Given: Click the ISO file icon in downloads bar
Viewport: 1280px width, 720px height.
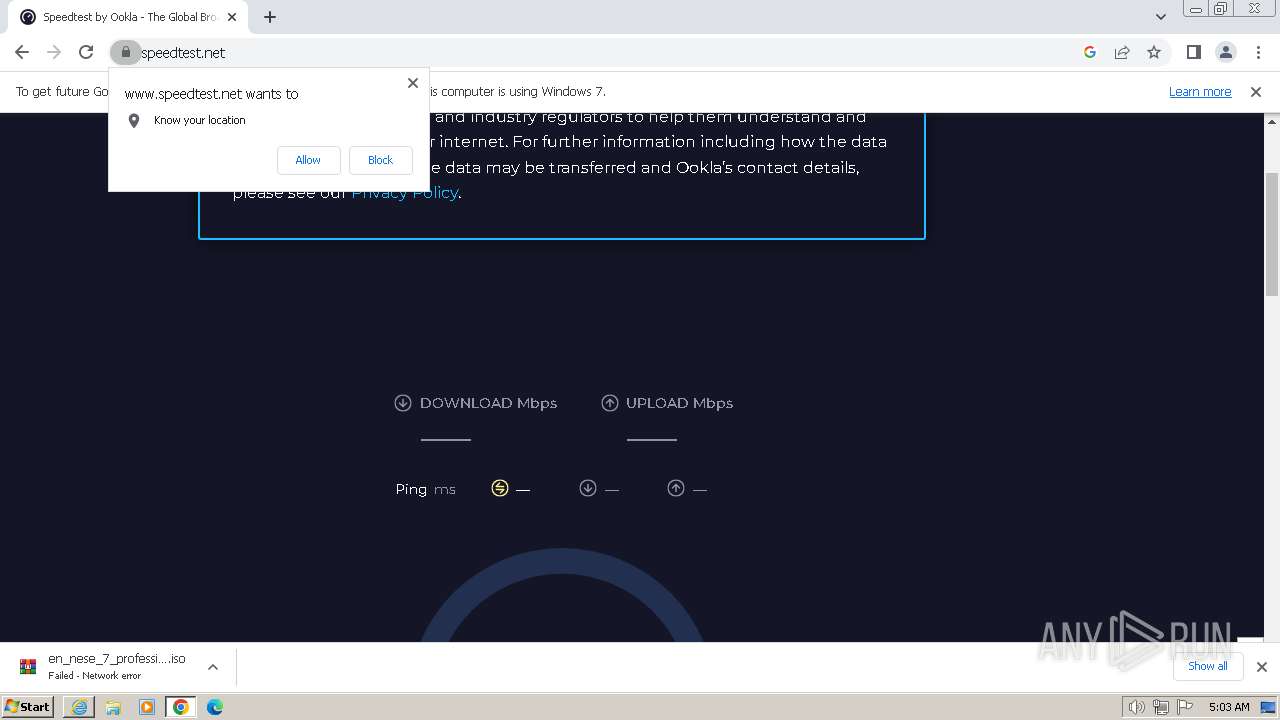Looking at the screenshot, I should click(28, 666).
